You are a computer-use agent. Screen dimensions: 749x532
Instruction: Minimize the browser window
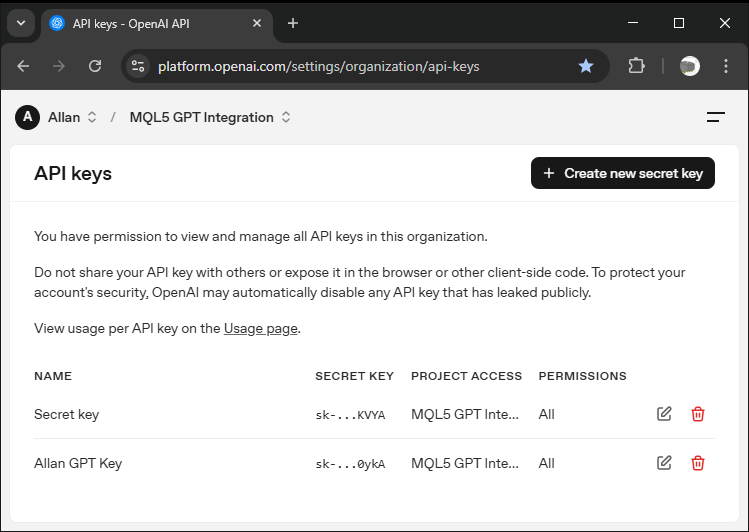point(633,23)
